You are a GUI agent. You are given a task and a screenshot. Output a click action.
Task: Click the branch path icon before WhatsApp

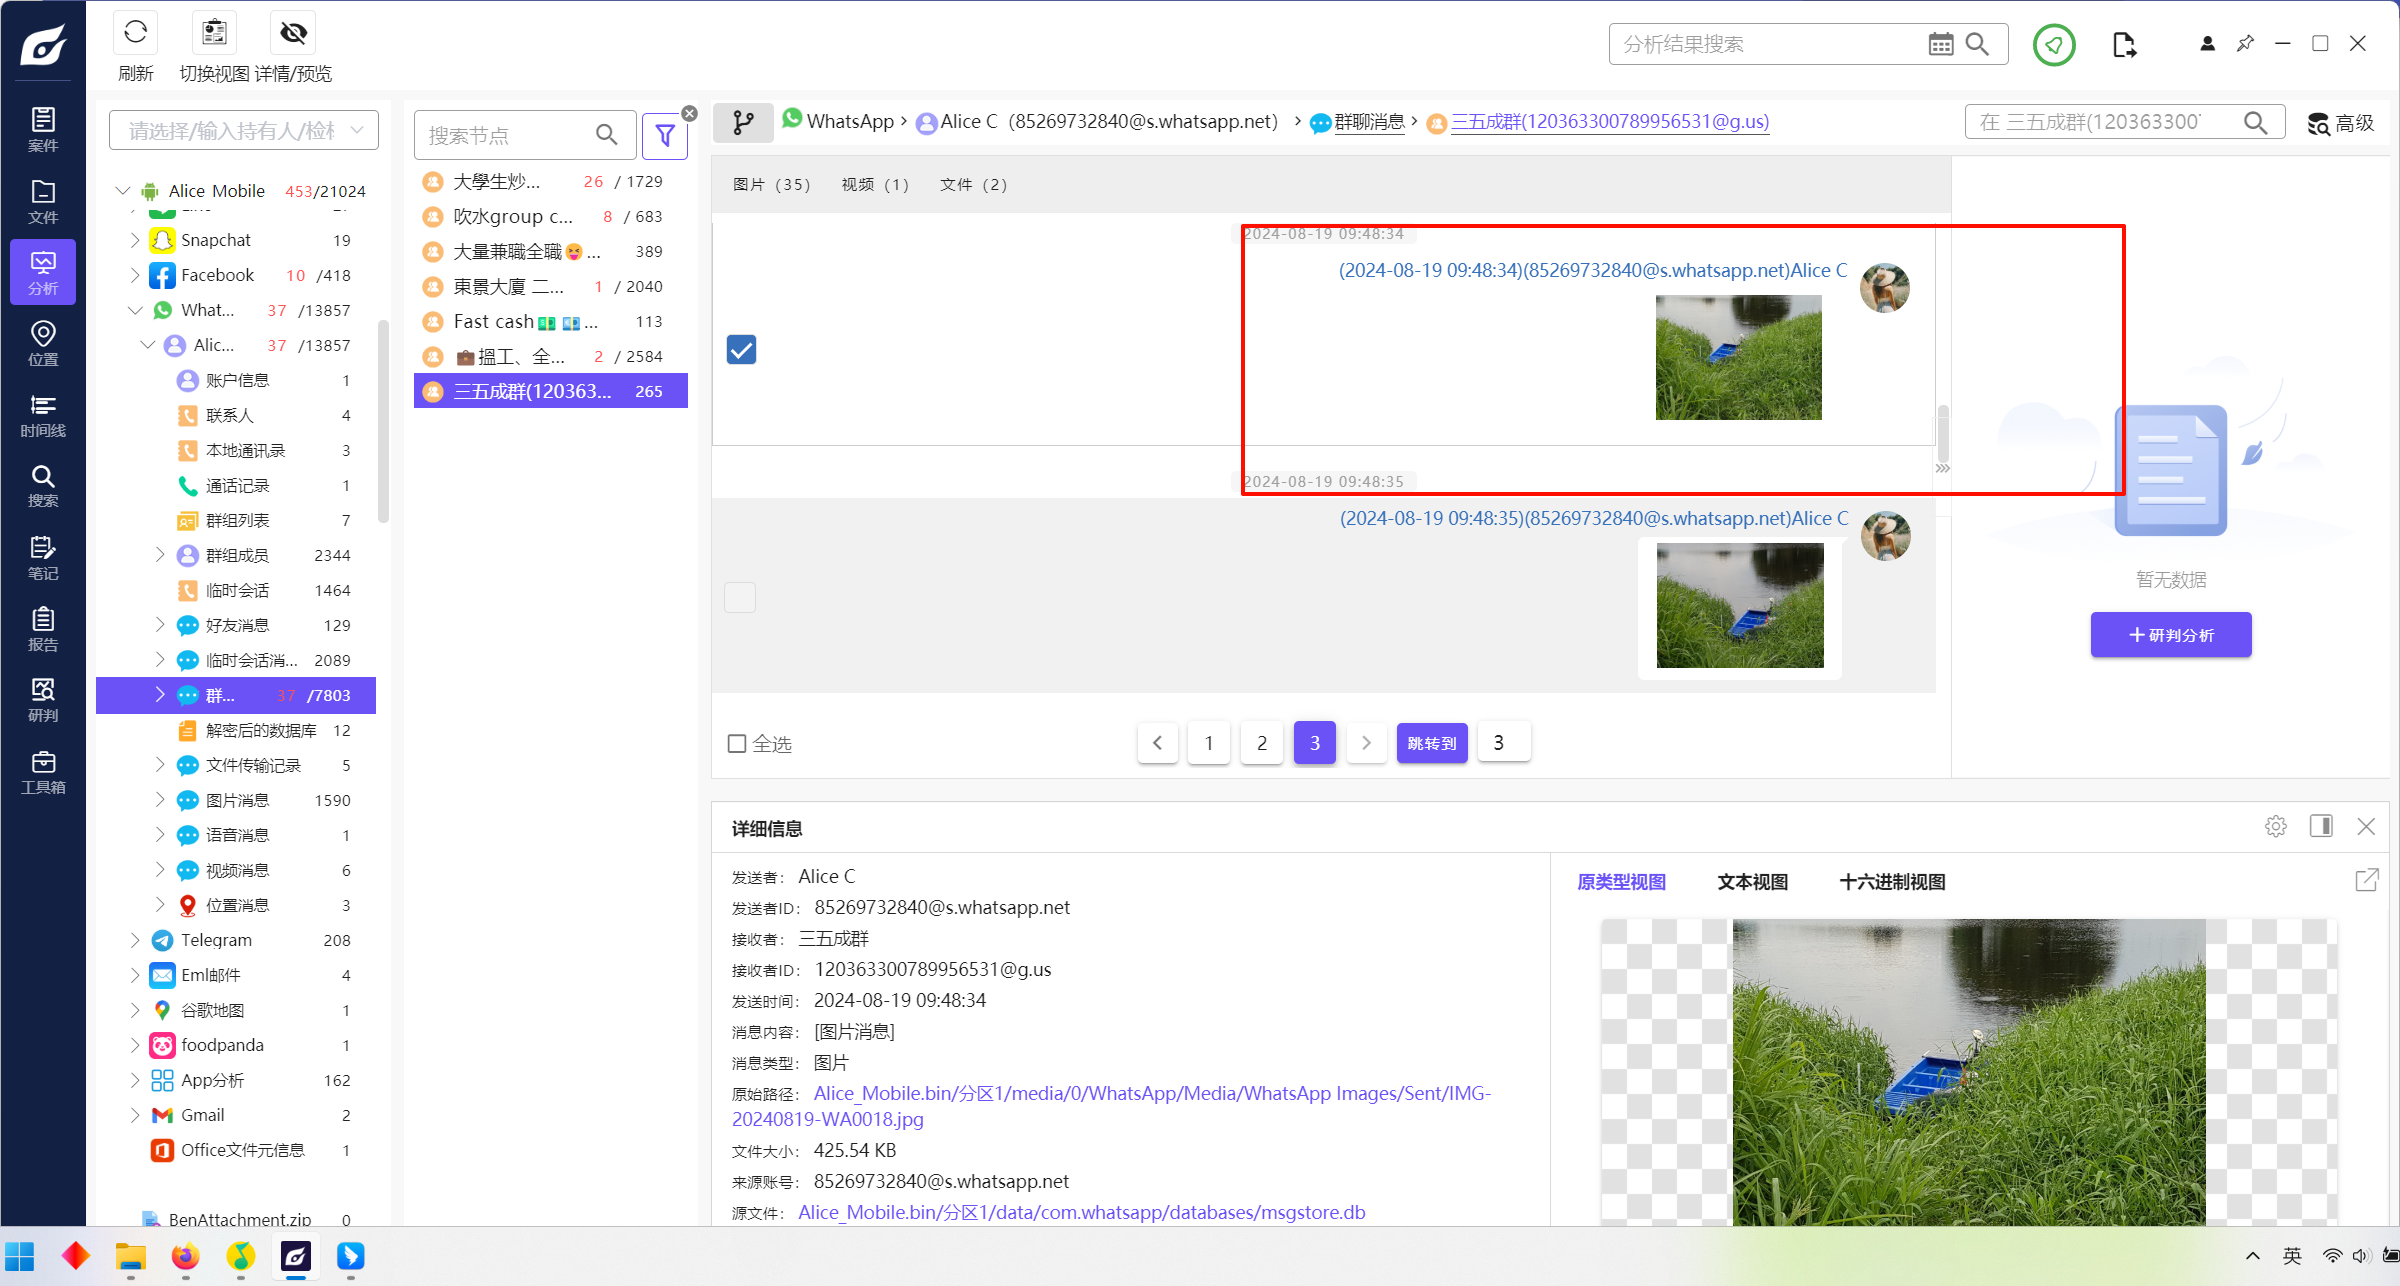pyautogui.click(x=743, y=122)
